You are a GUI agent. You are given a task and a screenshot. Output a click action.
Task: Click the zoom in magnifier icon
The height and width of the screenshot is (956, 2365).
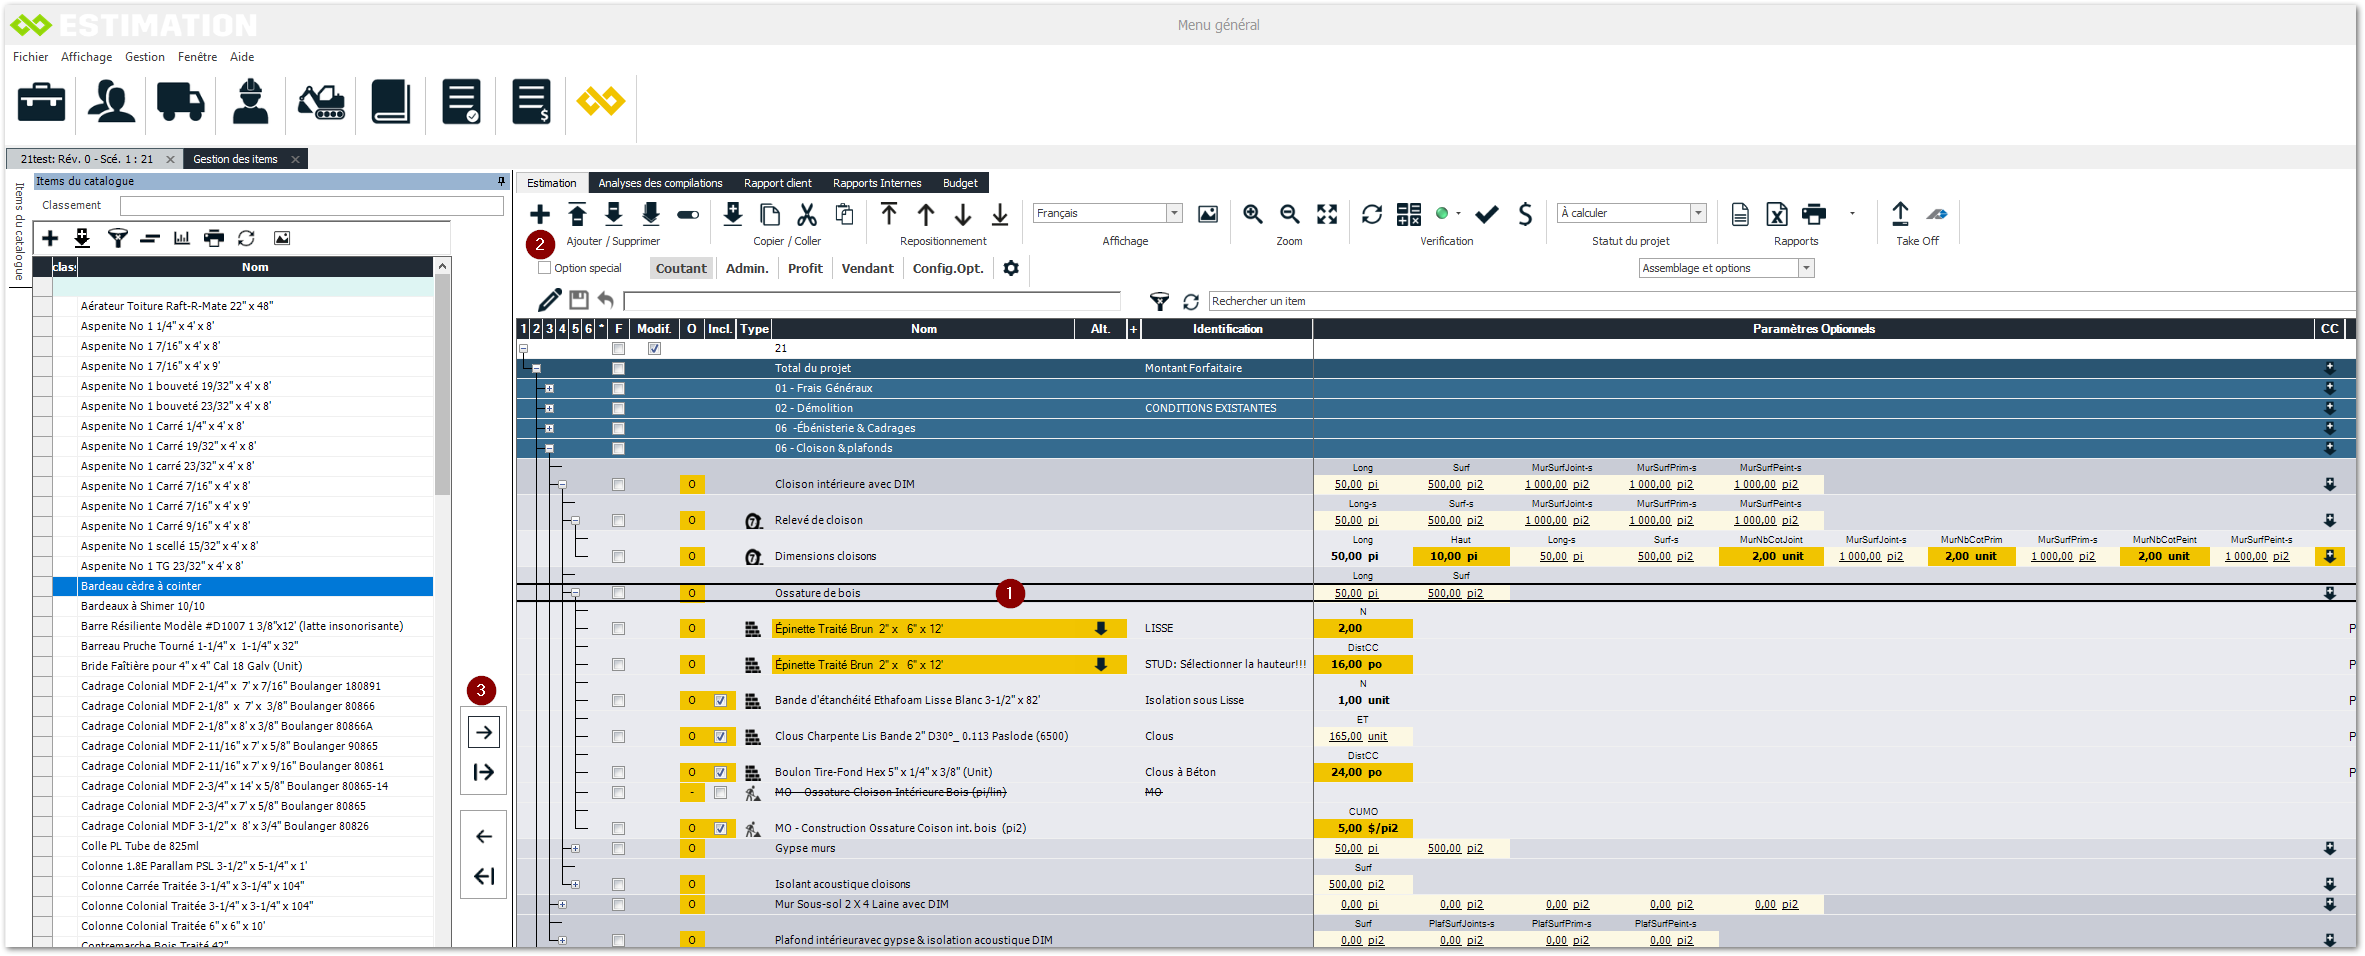coord(1252,214)
